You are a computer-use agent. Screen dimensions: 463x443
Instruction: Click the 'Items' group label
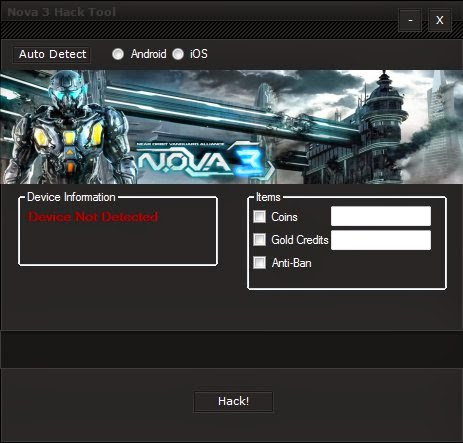click(268, 197)
